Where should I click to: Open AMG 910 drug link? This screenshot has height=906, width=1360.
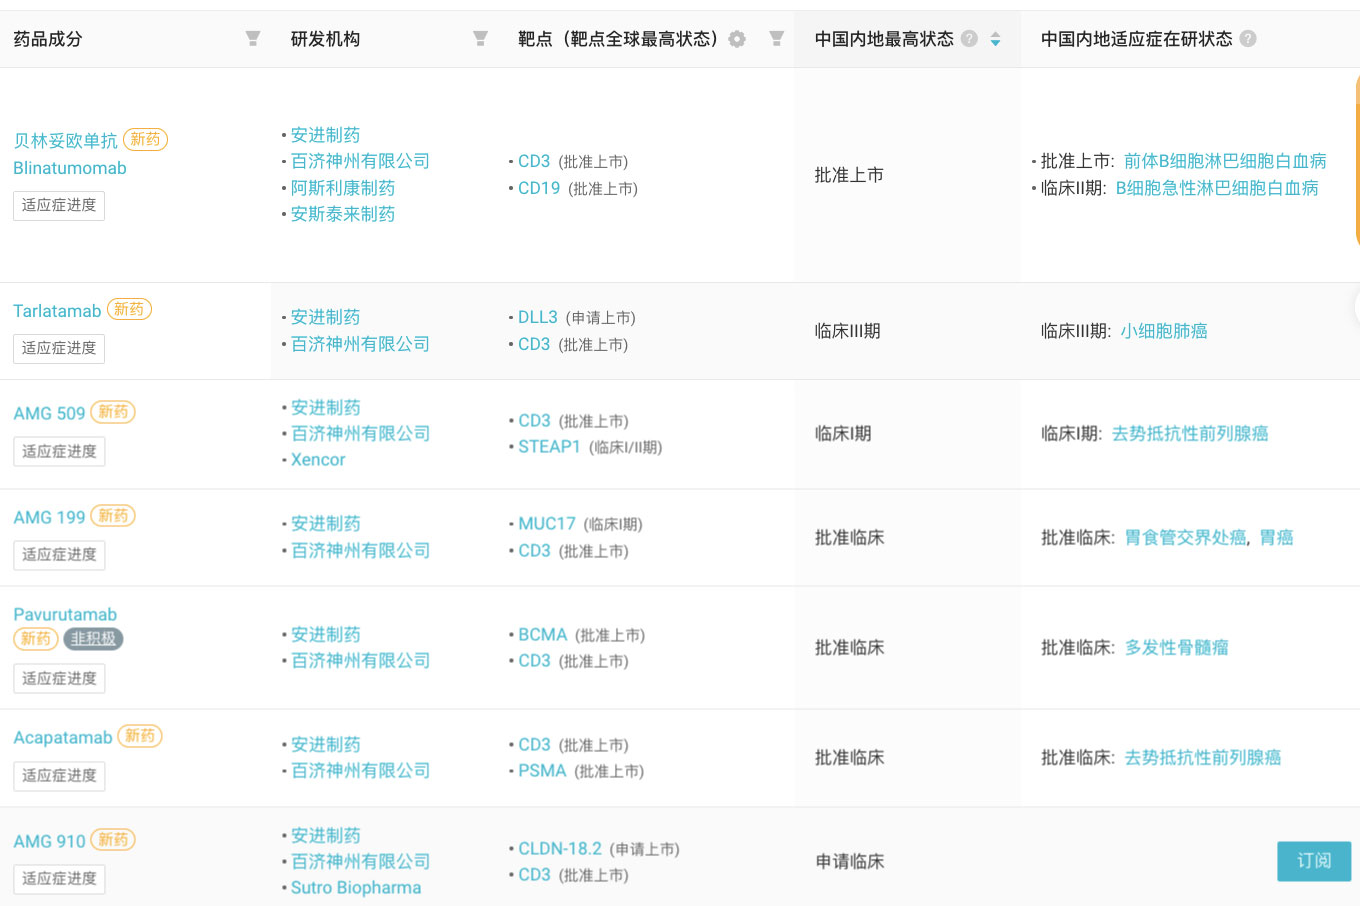pyautogui.click(x=49, y=841)
